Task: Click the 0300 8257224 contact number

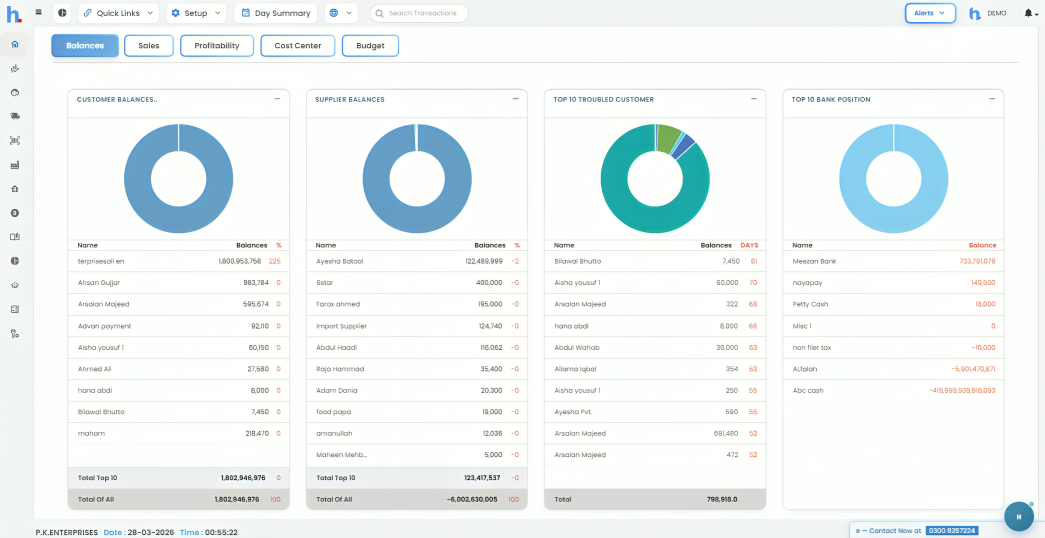Action: 952,531
